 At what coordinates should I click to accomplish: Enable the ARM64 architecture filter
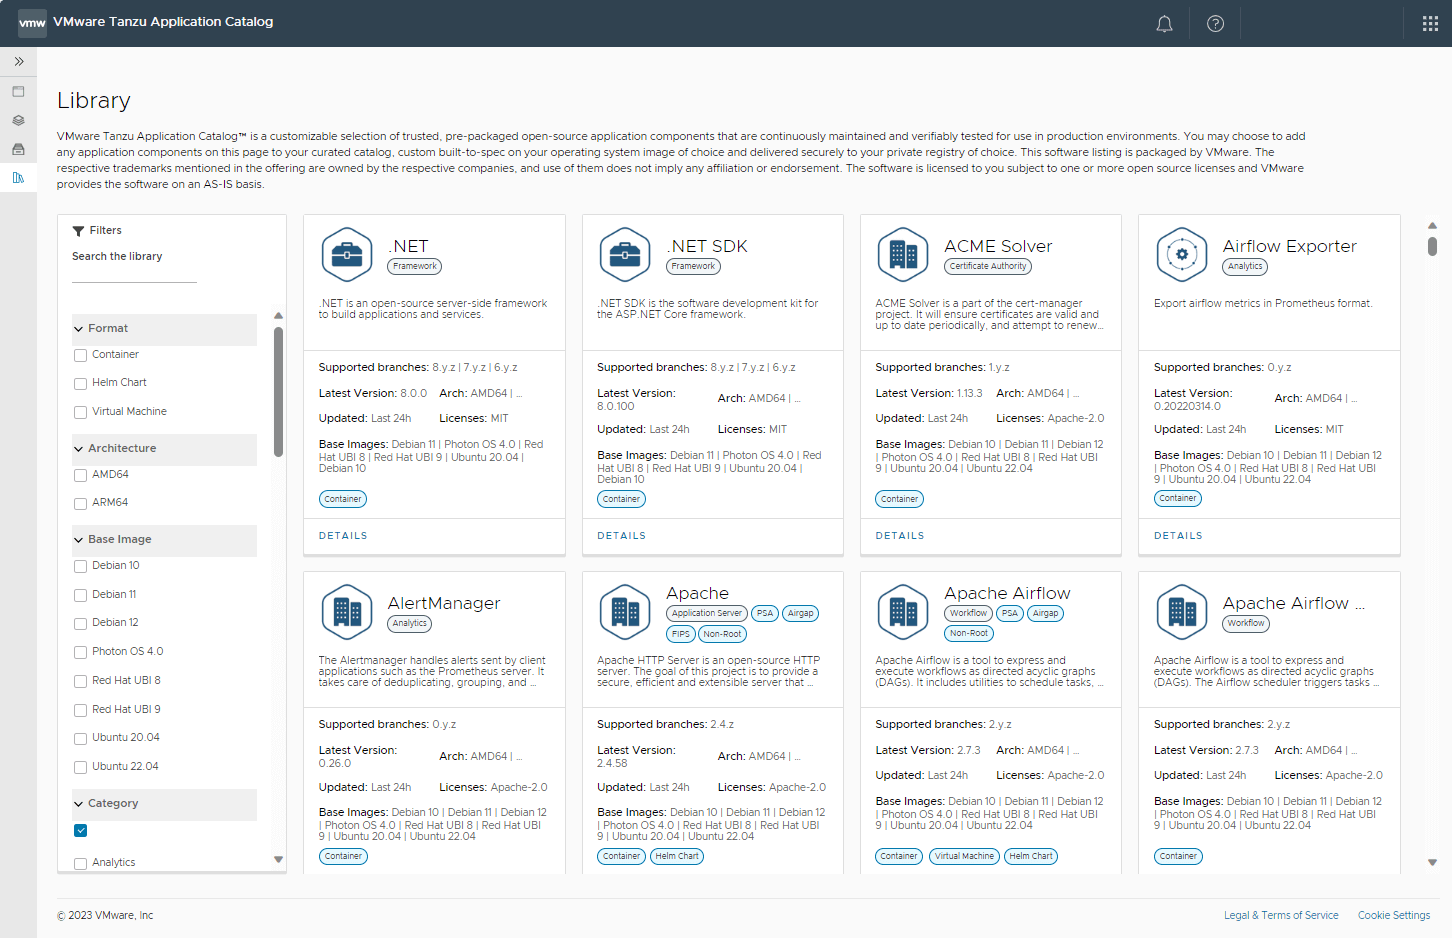(x=80, y=503)
